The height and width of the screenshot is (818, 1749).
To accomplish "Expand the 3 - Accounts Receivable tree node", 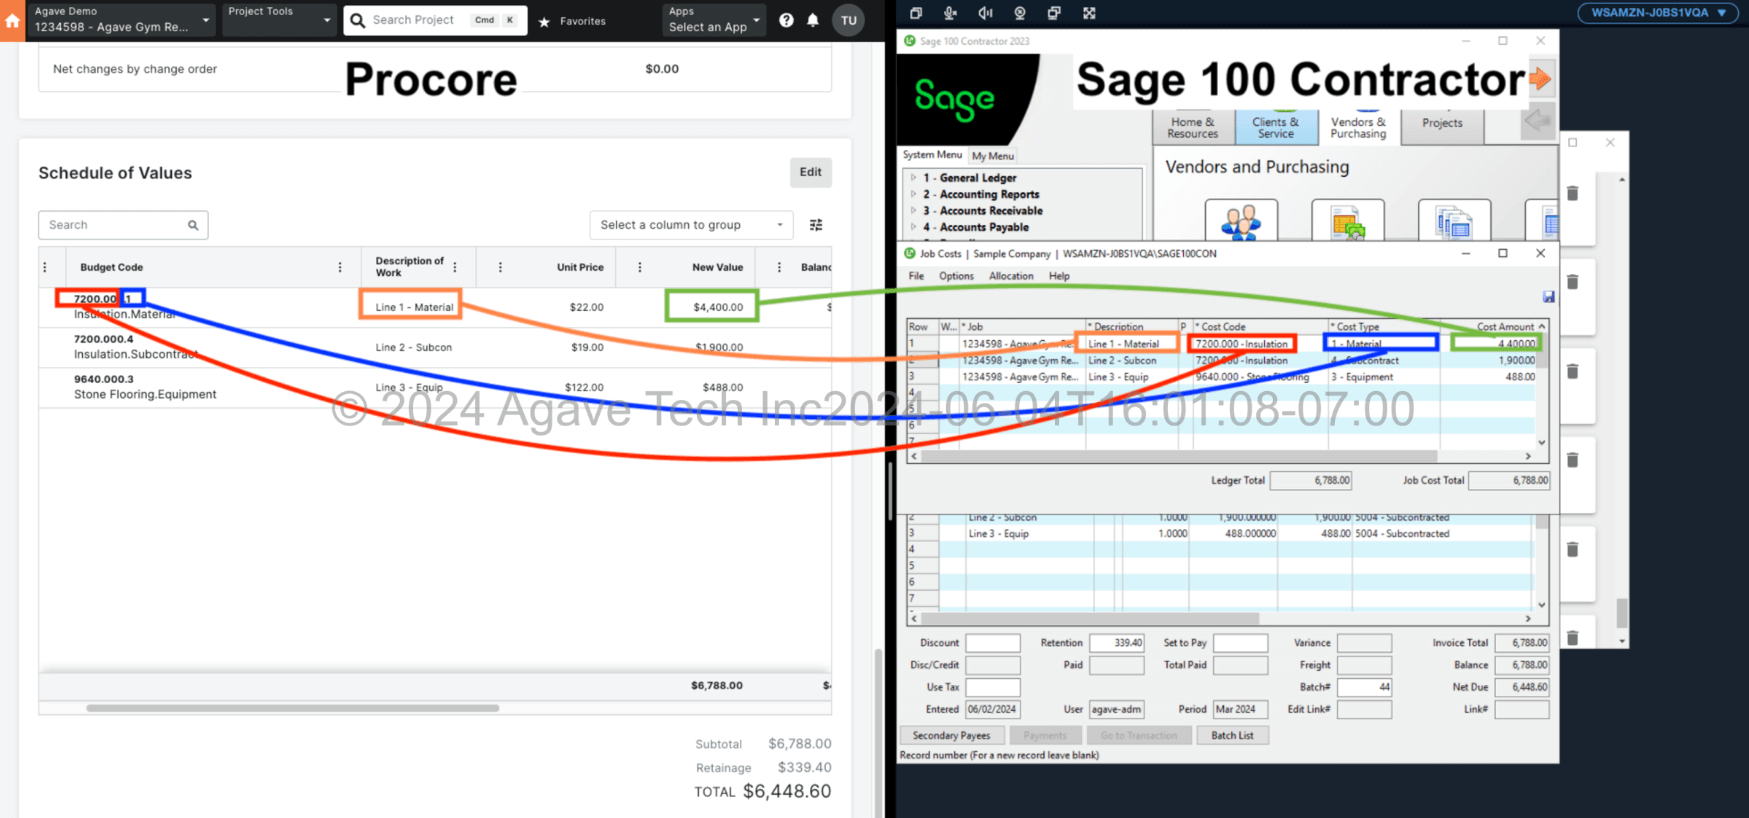I will pos(913,211).
